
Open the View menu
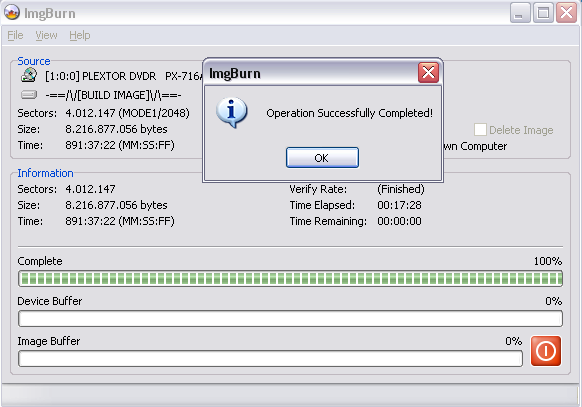pyautogui.click(x=46, y=35)
